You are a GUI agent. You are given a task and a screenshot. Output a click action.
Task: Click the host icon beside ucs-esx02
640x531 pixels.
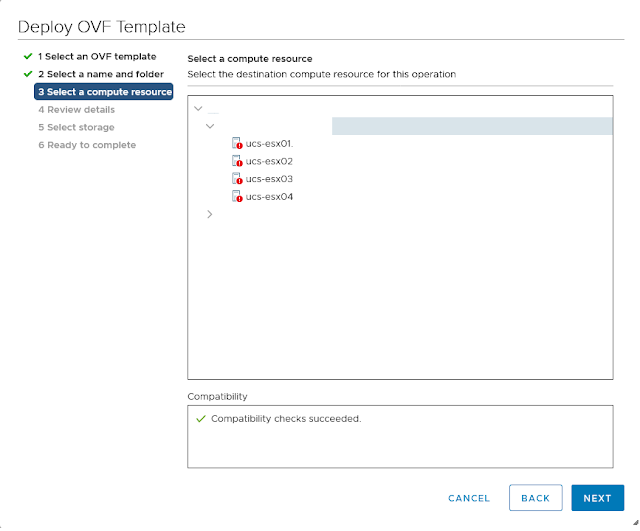point(237,161)
